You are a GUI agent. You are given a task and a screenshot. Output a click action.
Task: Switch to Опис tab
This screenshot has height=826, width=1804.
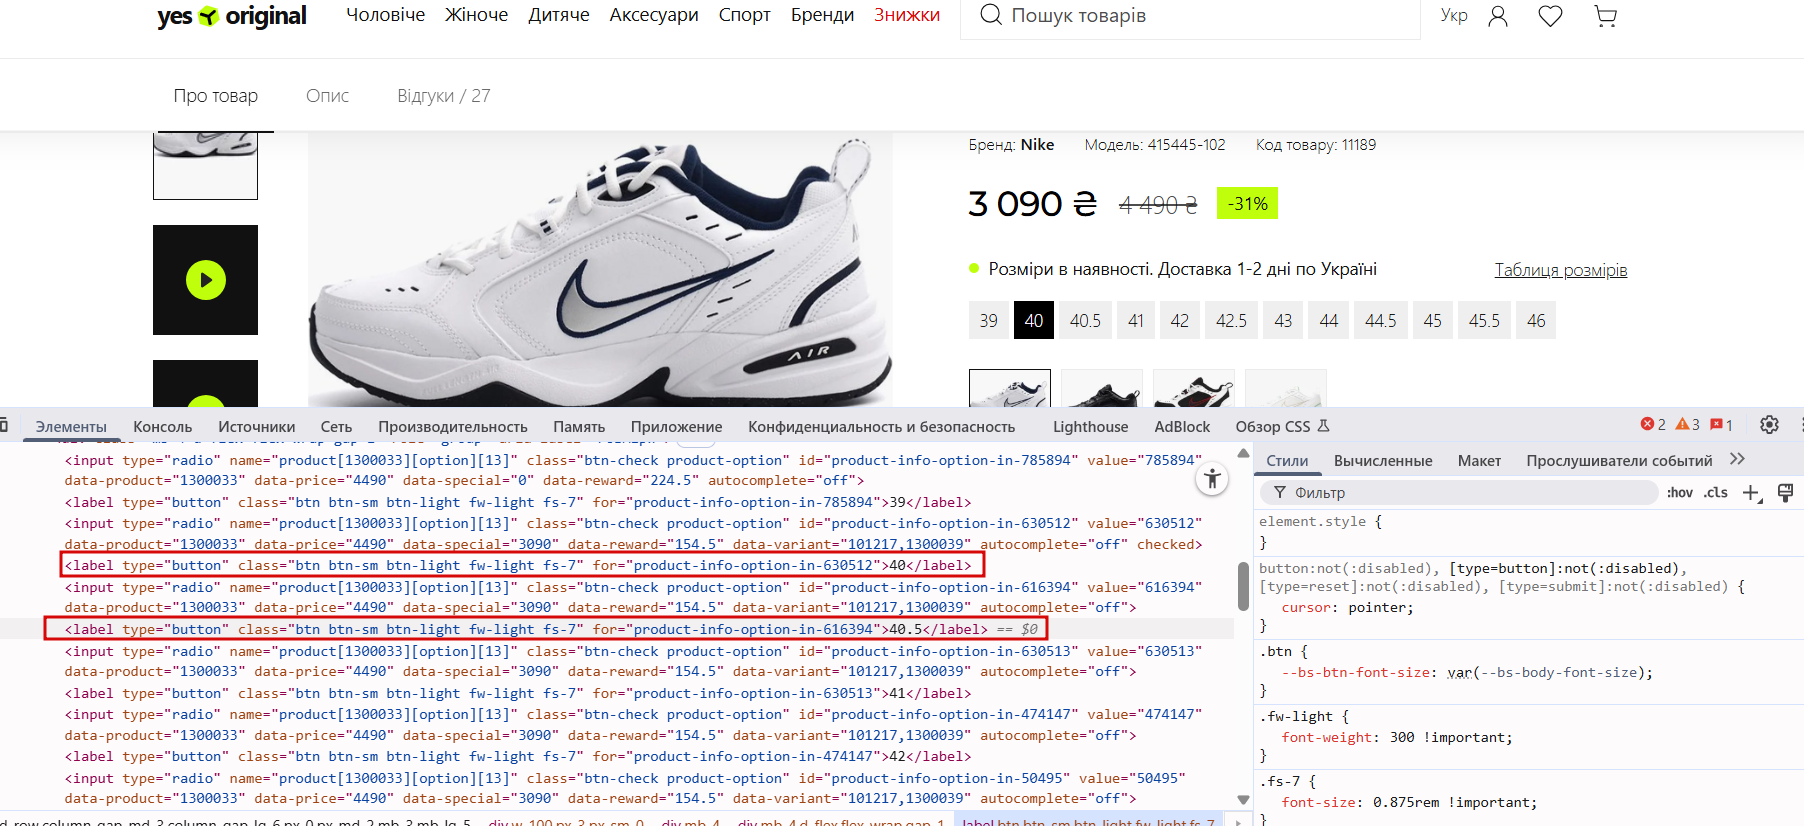[327, 96]
